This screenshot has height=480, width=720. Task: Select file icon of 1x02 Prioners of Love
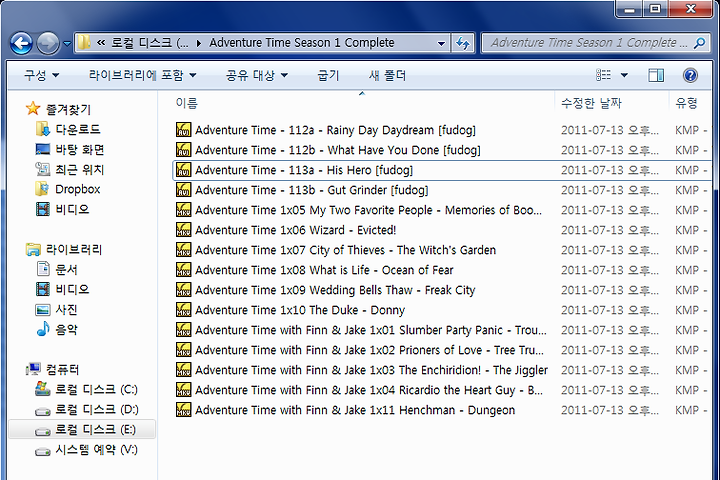tap(183, 350)
